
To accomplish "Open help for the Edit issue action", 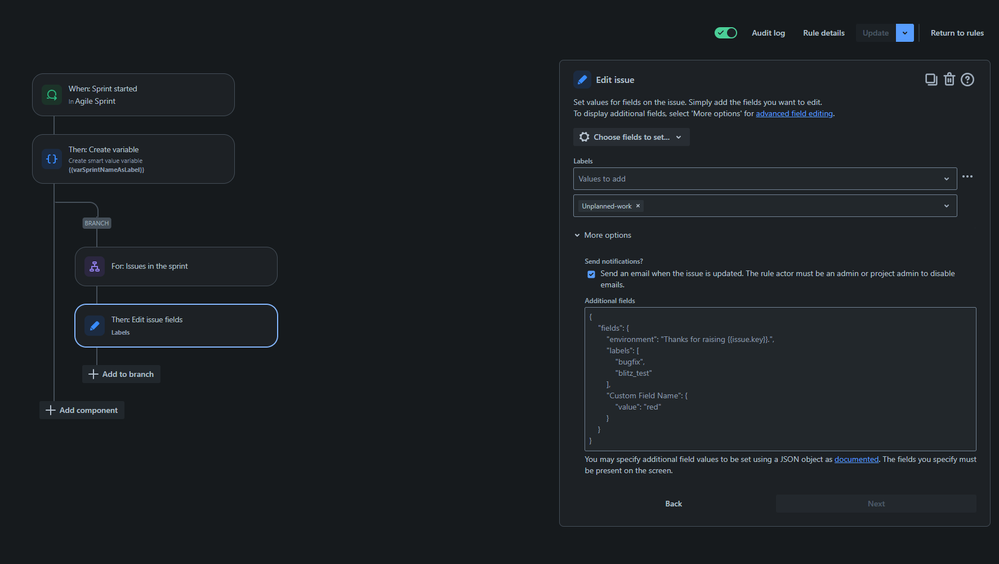I will click(x=967, y=79).
